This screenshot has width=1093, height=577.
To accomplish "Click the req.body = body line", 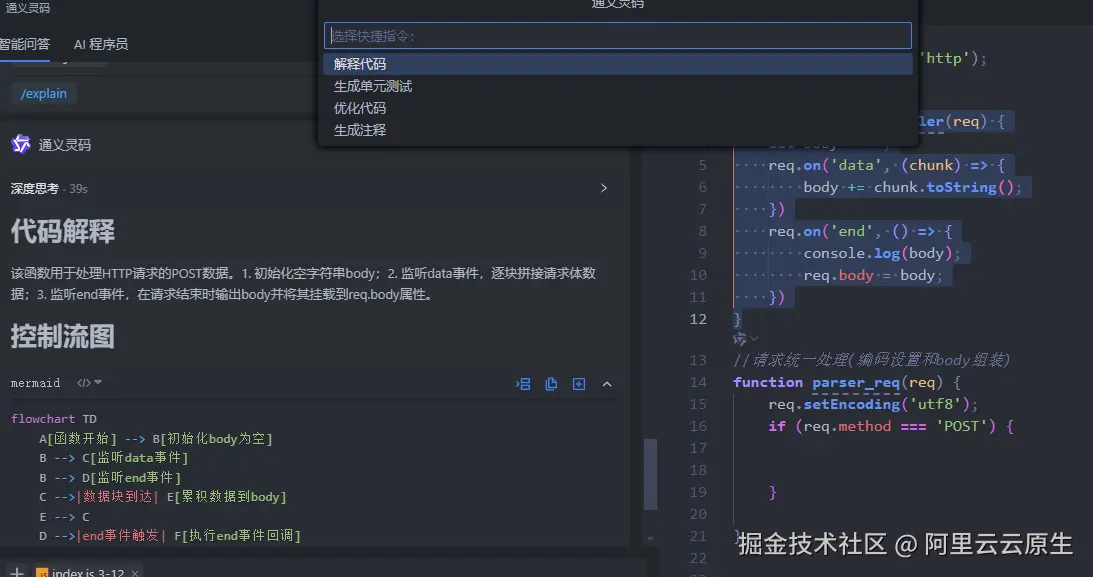I will click(x=873, y=275).
